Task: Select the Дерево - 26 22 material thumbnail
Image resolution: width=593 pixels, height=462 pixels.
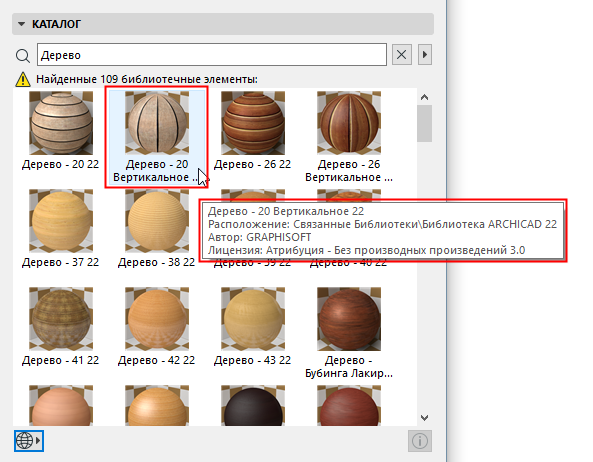Action: (x=253, y=122)
